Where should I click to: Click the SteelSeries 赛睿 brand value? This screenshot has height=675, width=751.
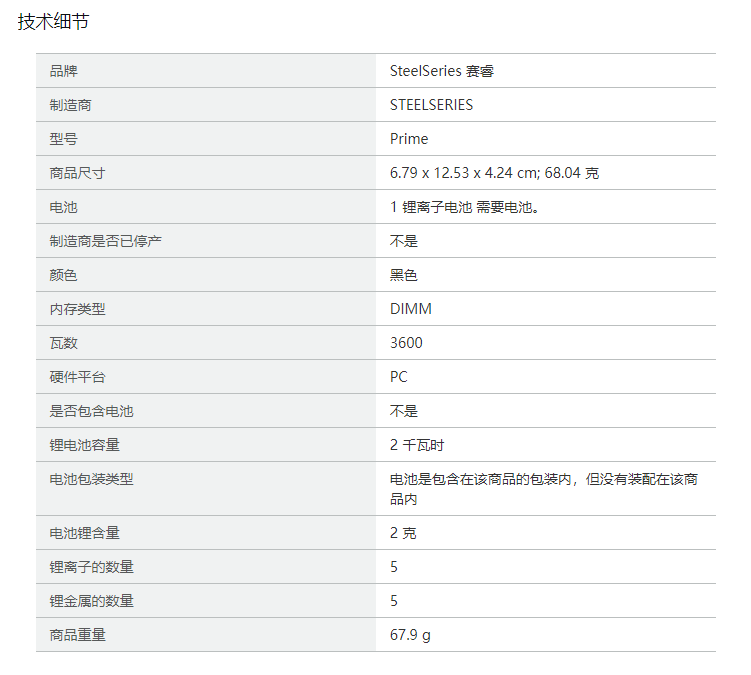pyautogui.click(x=442, y=71)
